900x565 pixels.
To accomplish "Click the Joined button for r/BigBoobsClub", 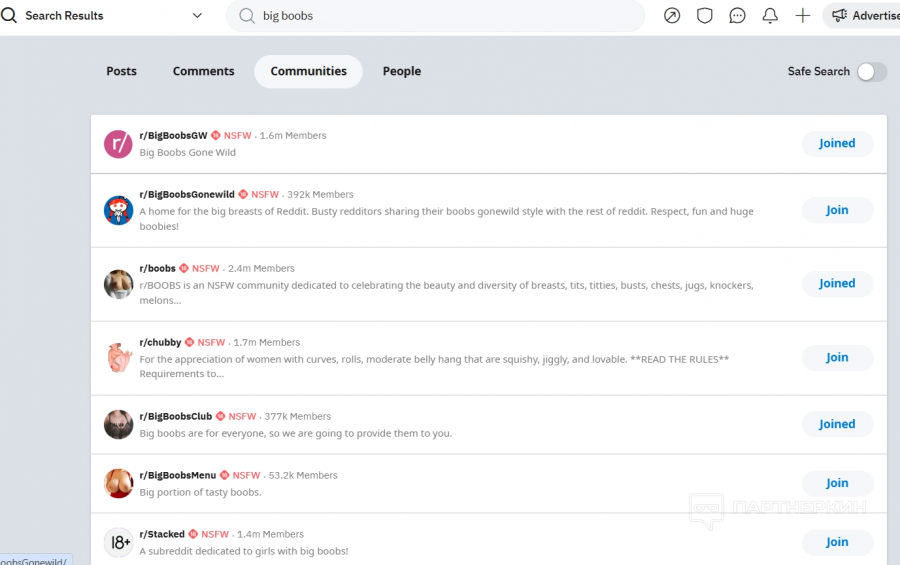I will click(837, 424).
